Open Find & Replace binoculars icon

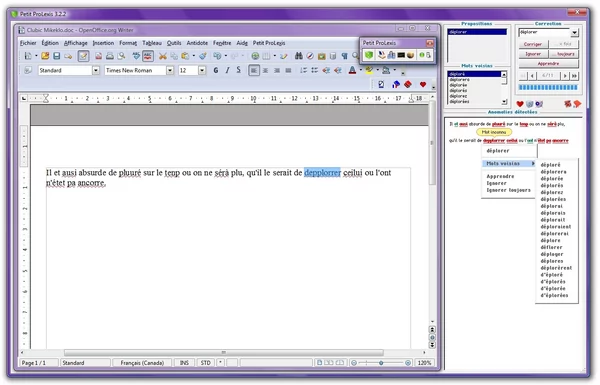point(299,56)
